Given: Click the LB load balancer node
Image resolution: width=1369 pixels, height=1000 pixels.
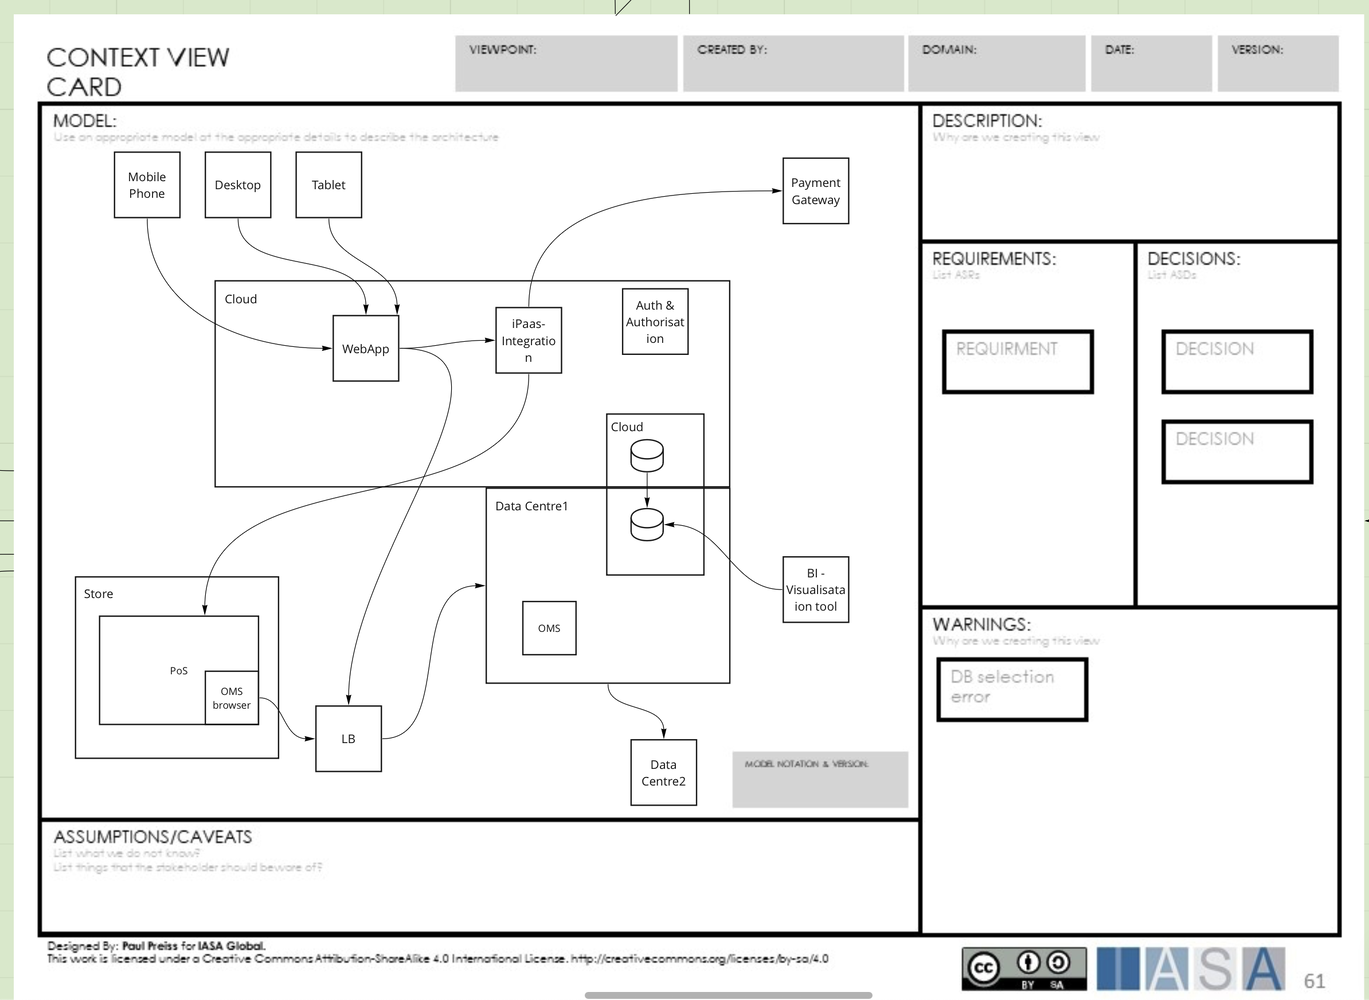Looking at the screenshot, I should click(347, 738).
